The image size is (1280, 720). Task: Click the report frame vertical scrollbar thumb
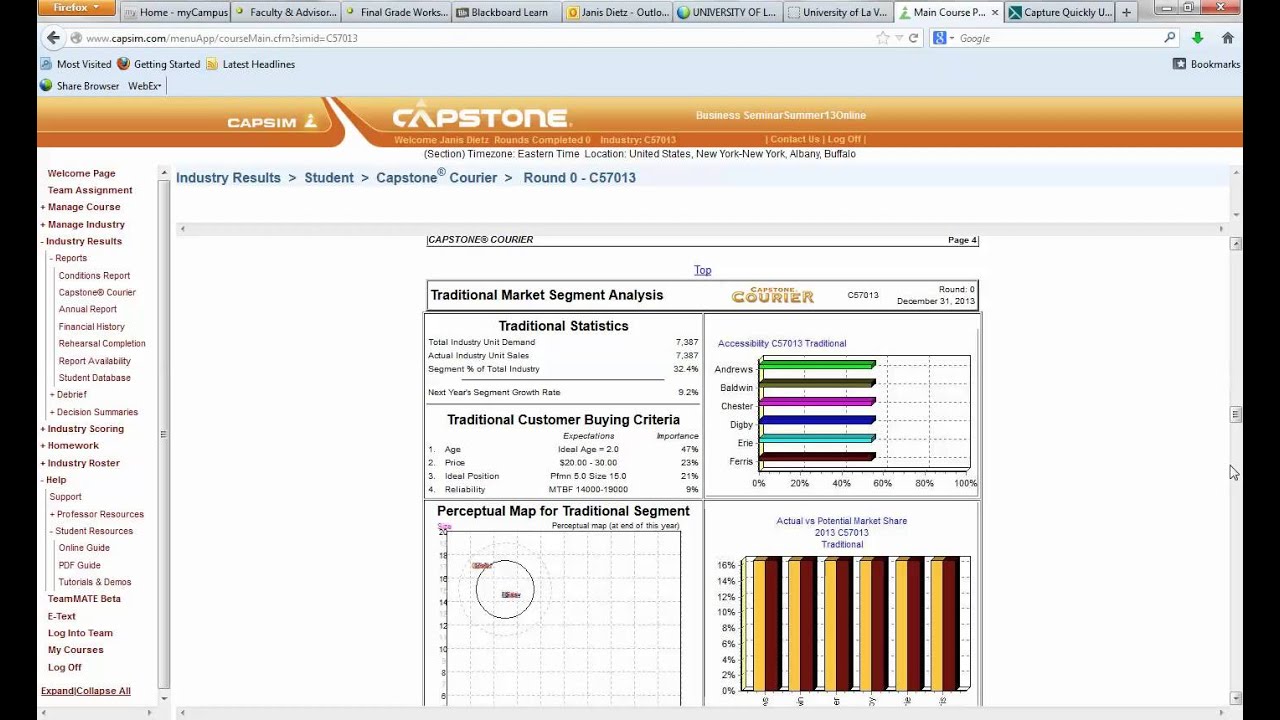(1236, 415)
